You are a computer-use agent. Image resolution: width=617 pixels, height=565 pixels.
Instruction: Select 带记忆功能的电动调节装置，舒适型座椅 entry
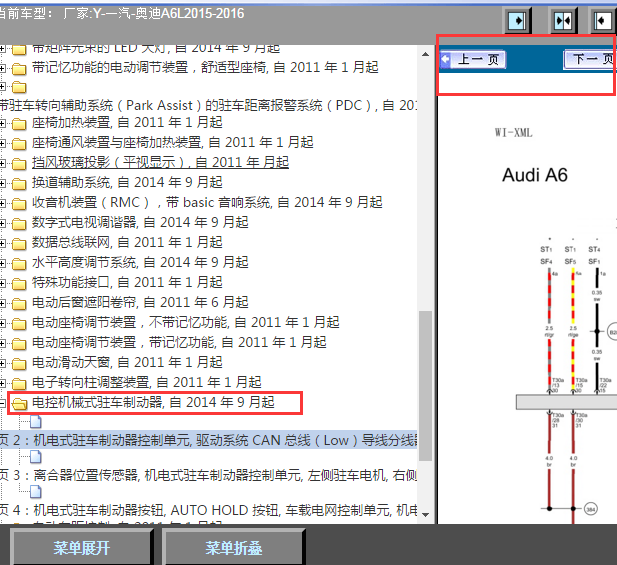tap(205, 67)
